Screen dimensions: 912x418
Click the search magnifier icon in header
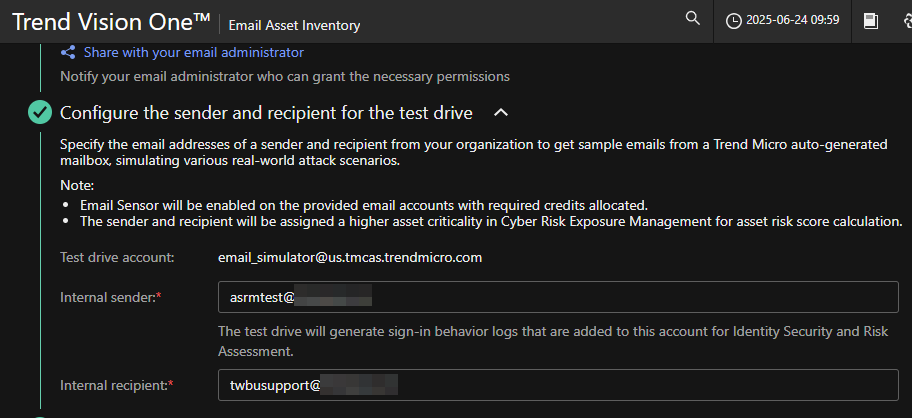[692, 19]
